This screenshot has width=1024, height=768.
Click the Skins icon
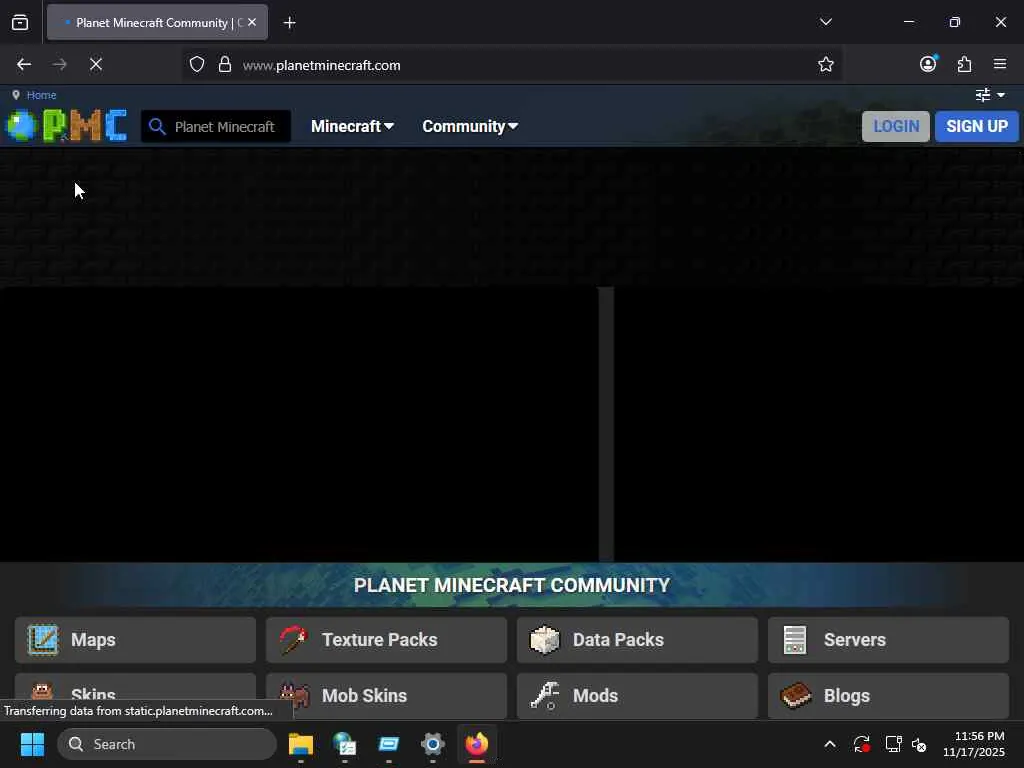42,692
